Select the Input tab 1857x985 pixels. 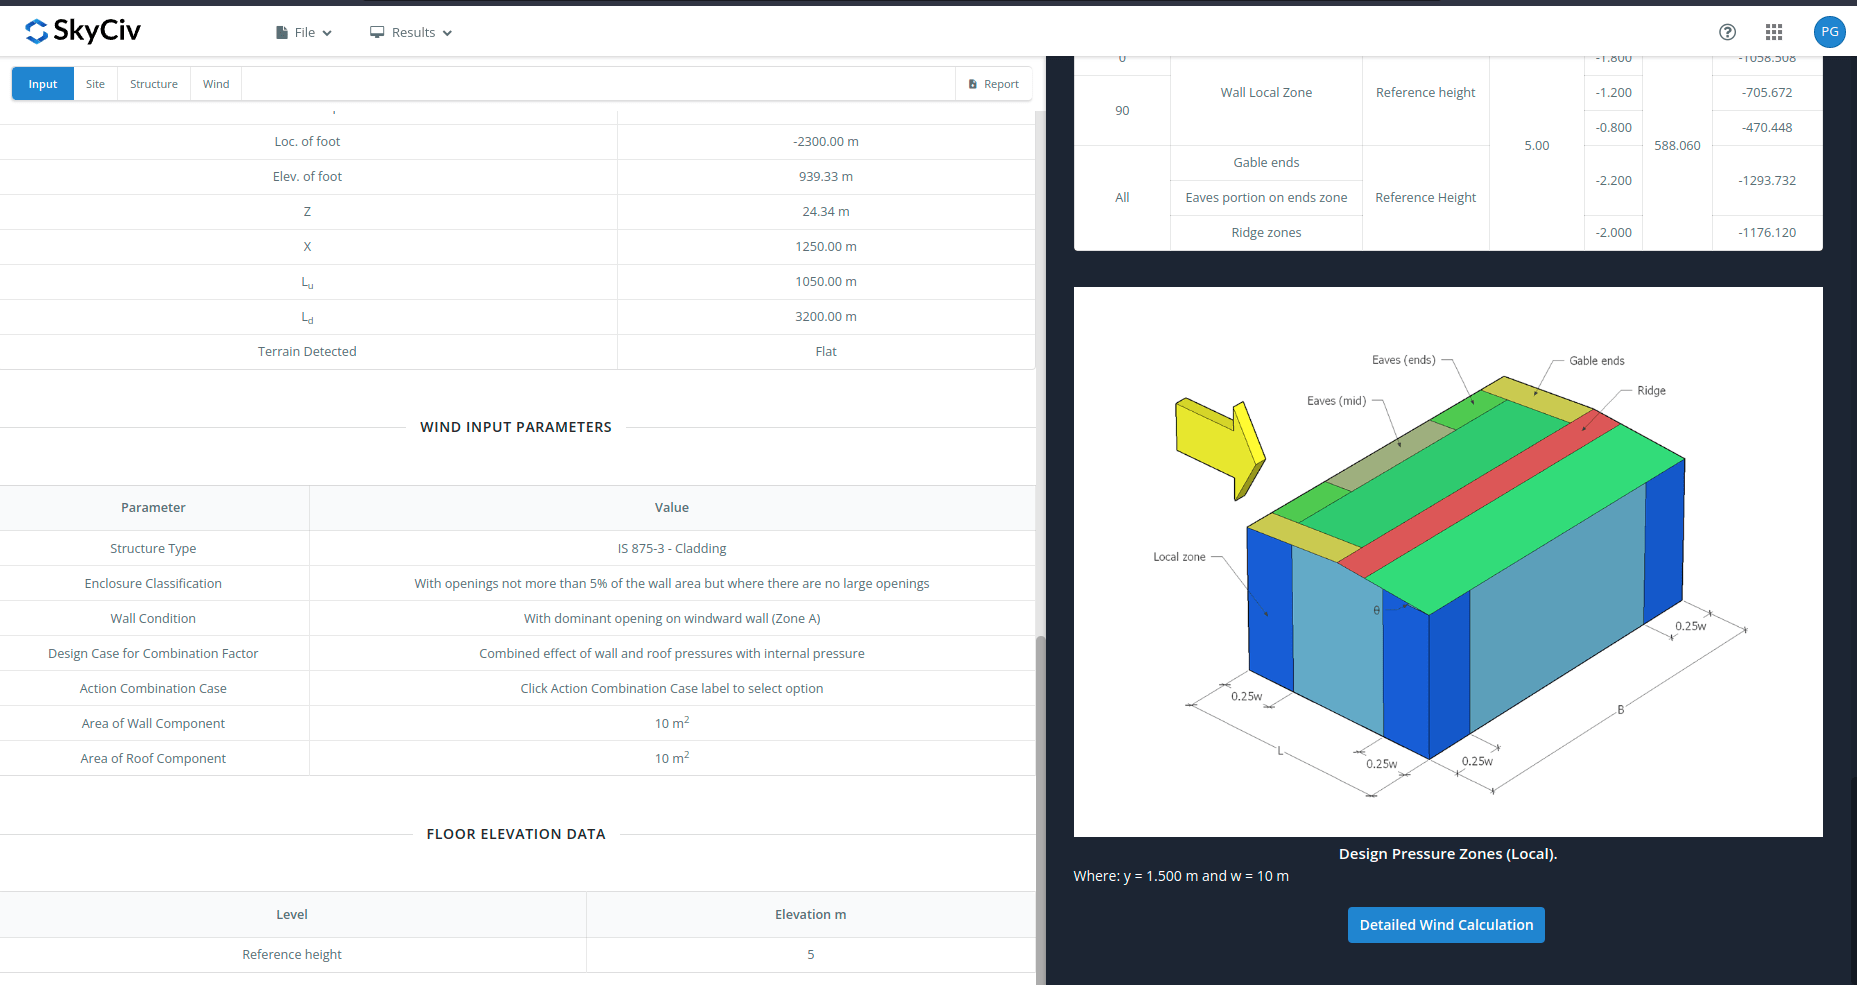[43, 85]
